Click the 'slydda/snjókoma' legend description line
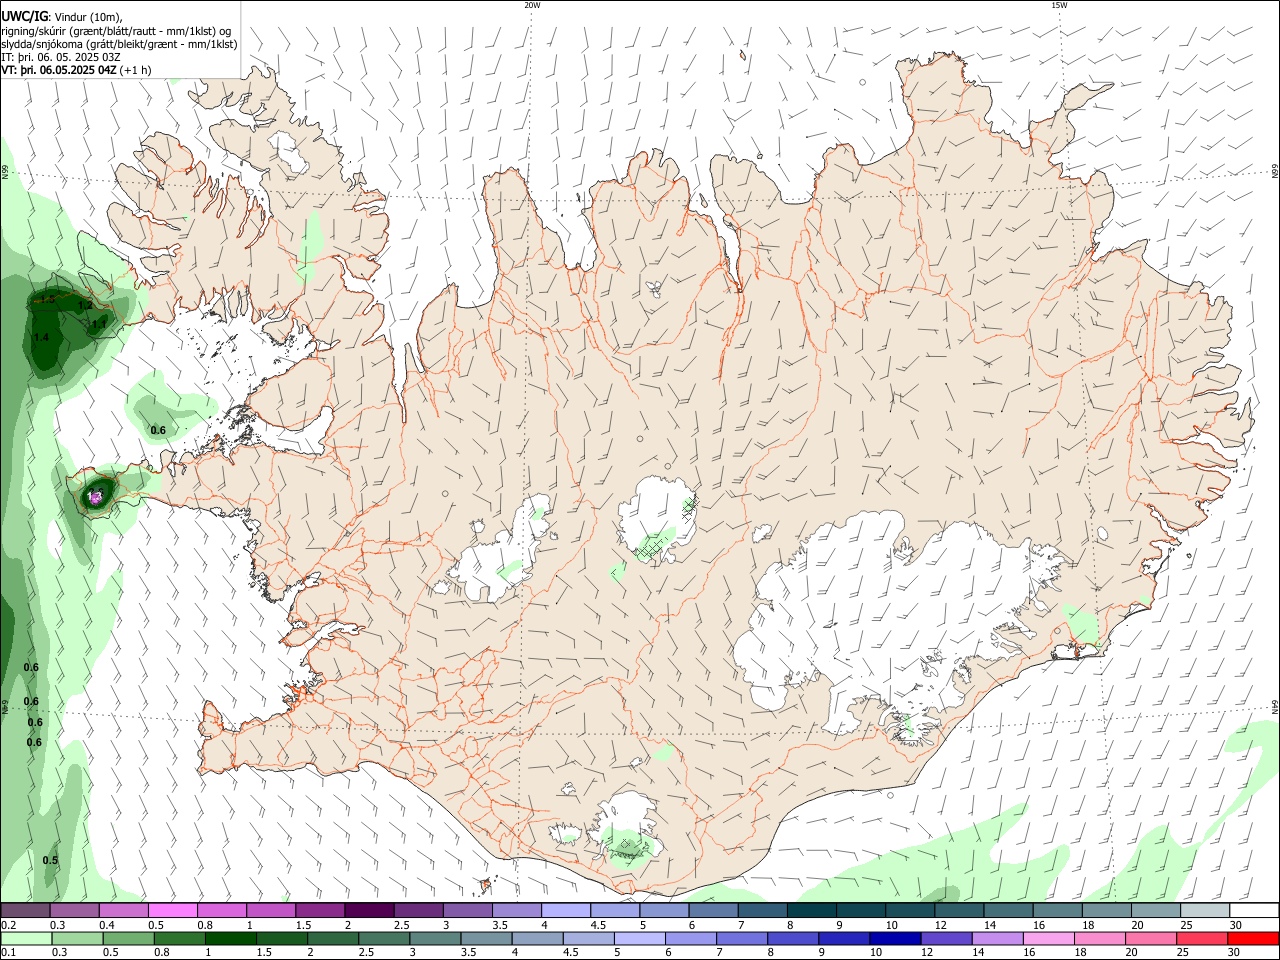The height and width of the screenshot is (960, 1280). tap(119, 44)
